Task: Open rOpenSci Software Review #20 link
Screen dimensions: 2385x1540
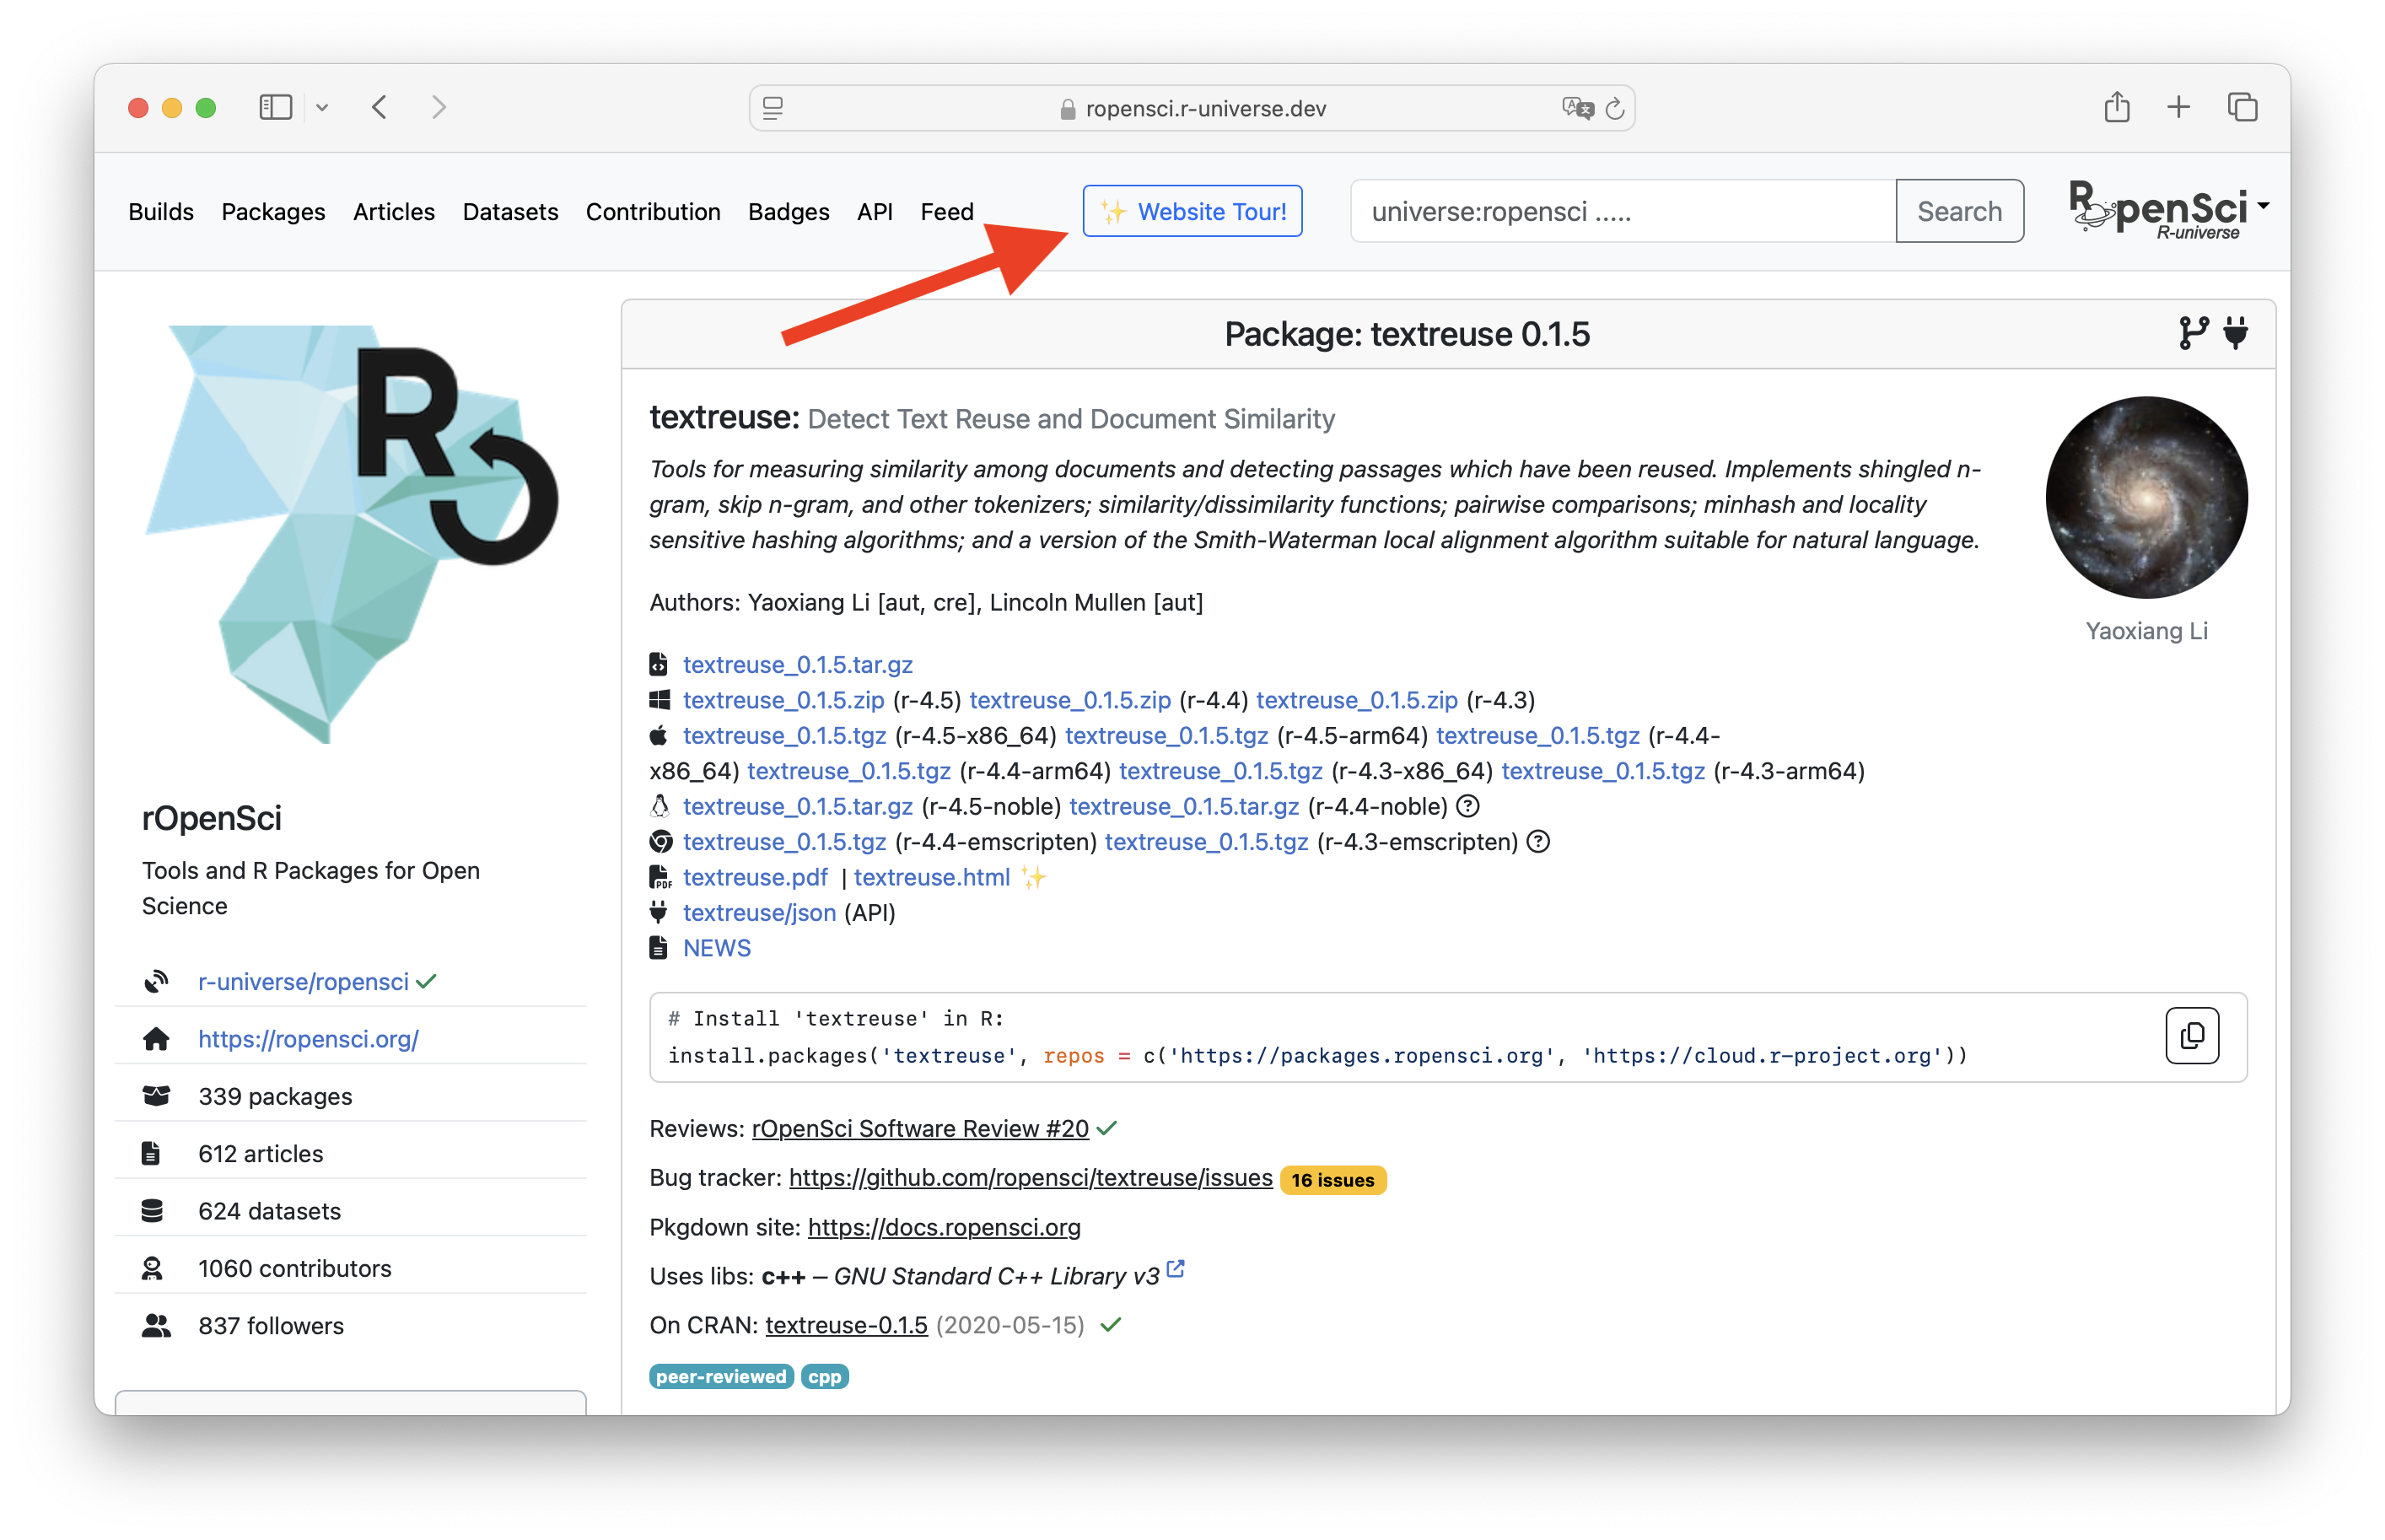Action: (x=920, y=1128)
